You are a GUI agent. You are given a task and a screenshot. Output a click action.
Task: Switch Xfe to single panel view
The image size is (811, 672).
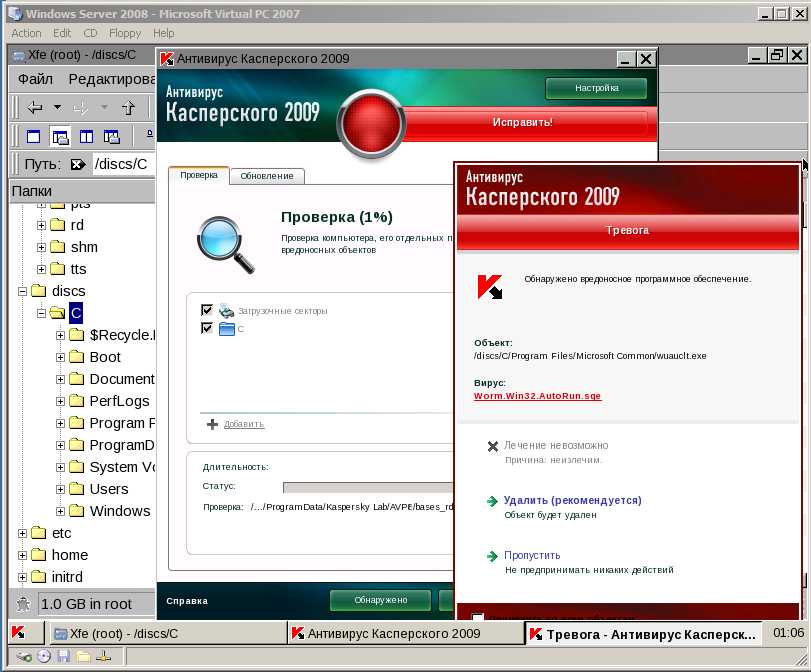click(x=34, y=137)
